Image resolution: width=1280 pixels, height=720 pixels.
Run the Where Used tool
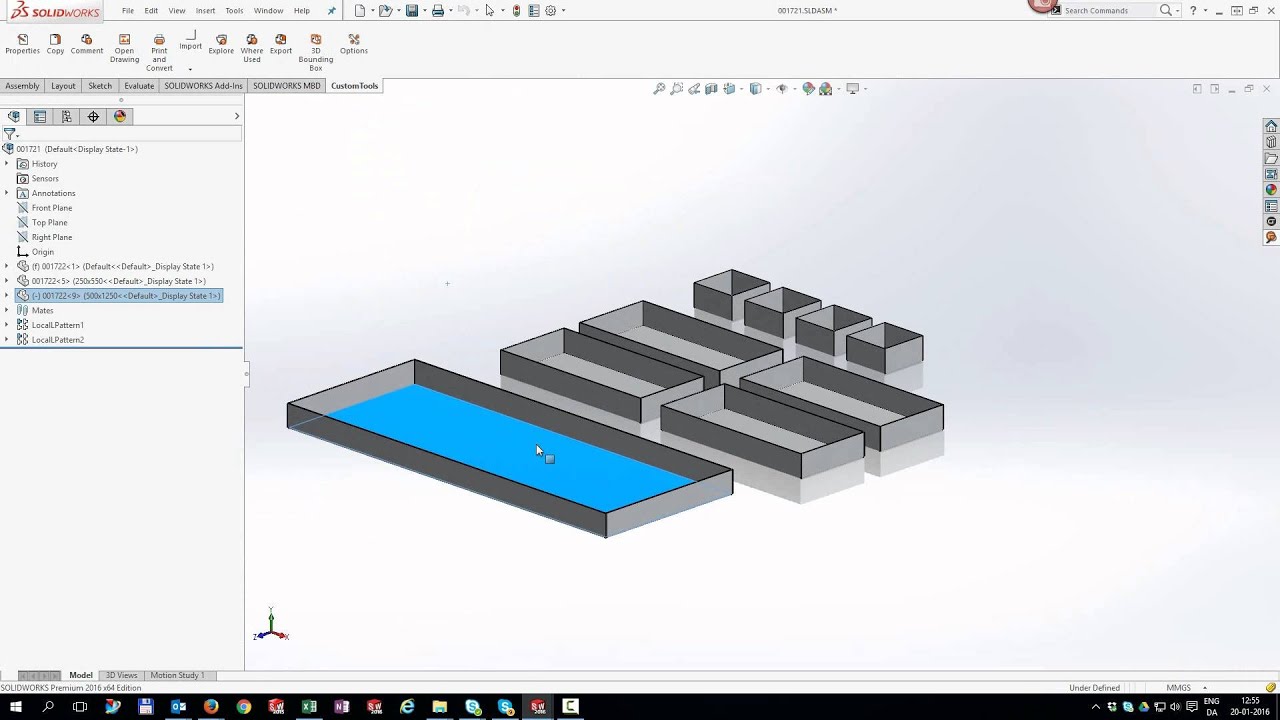(252, 48)
